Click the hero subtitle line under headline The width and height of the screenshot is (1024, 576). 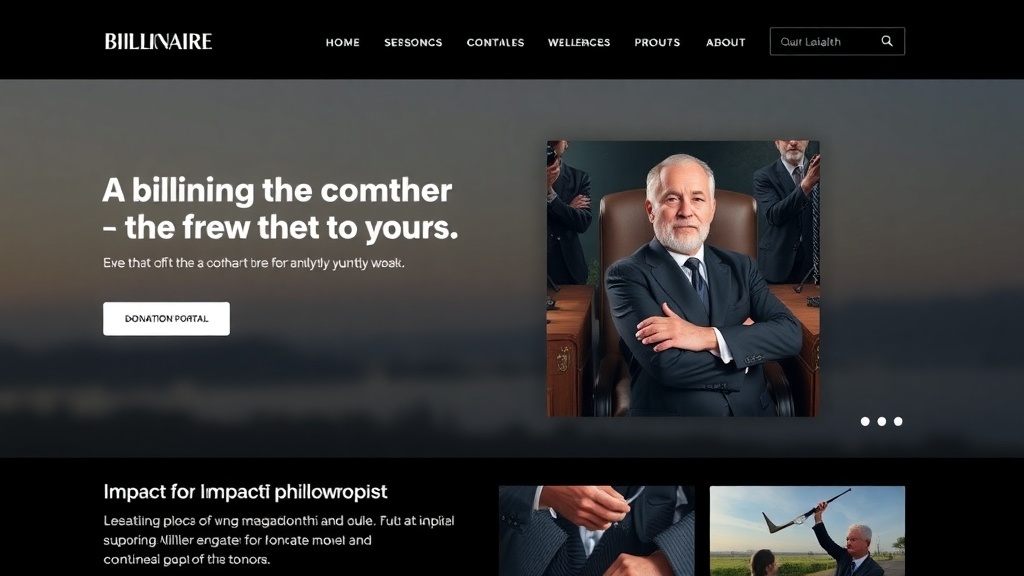click(253, 263)
